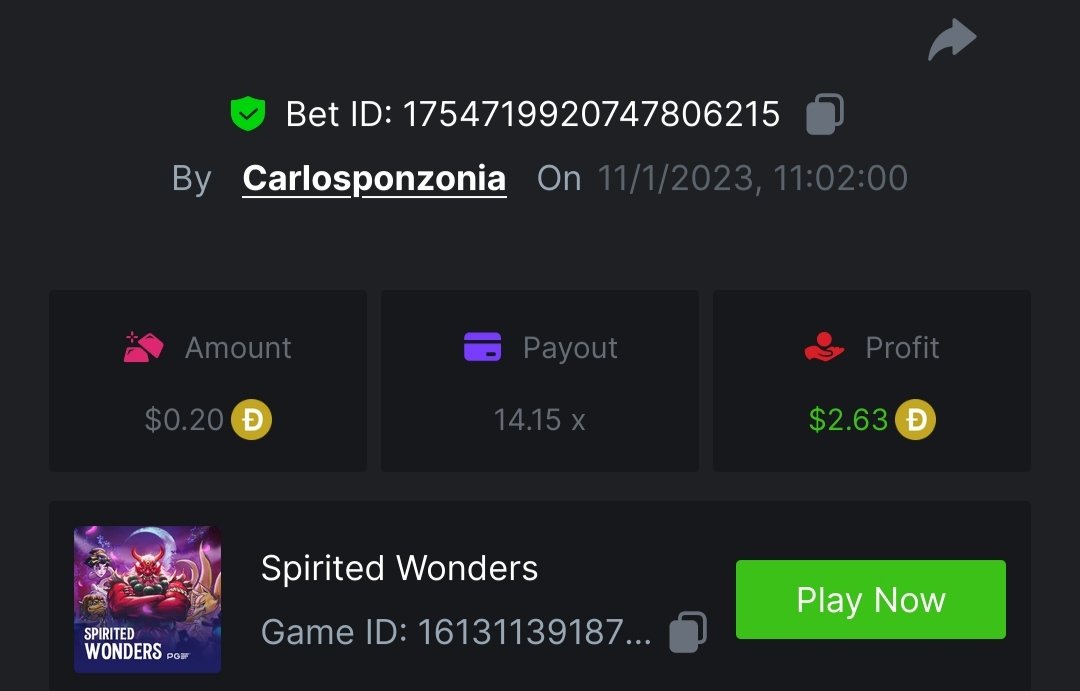Select the Bet ID number text

591,114
